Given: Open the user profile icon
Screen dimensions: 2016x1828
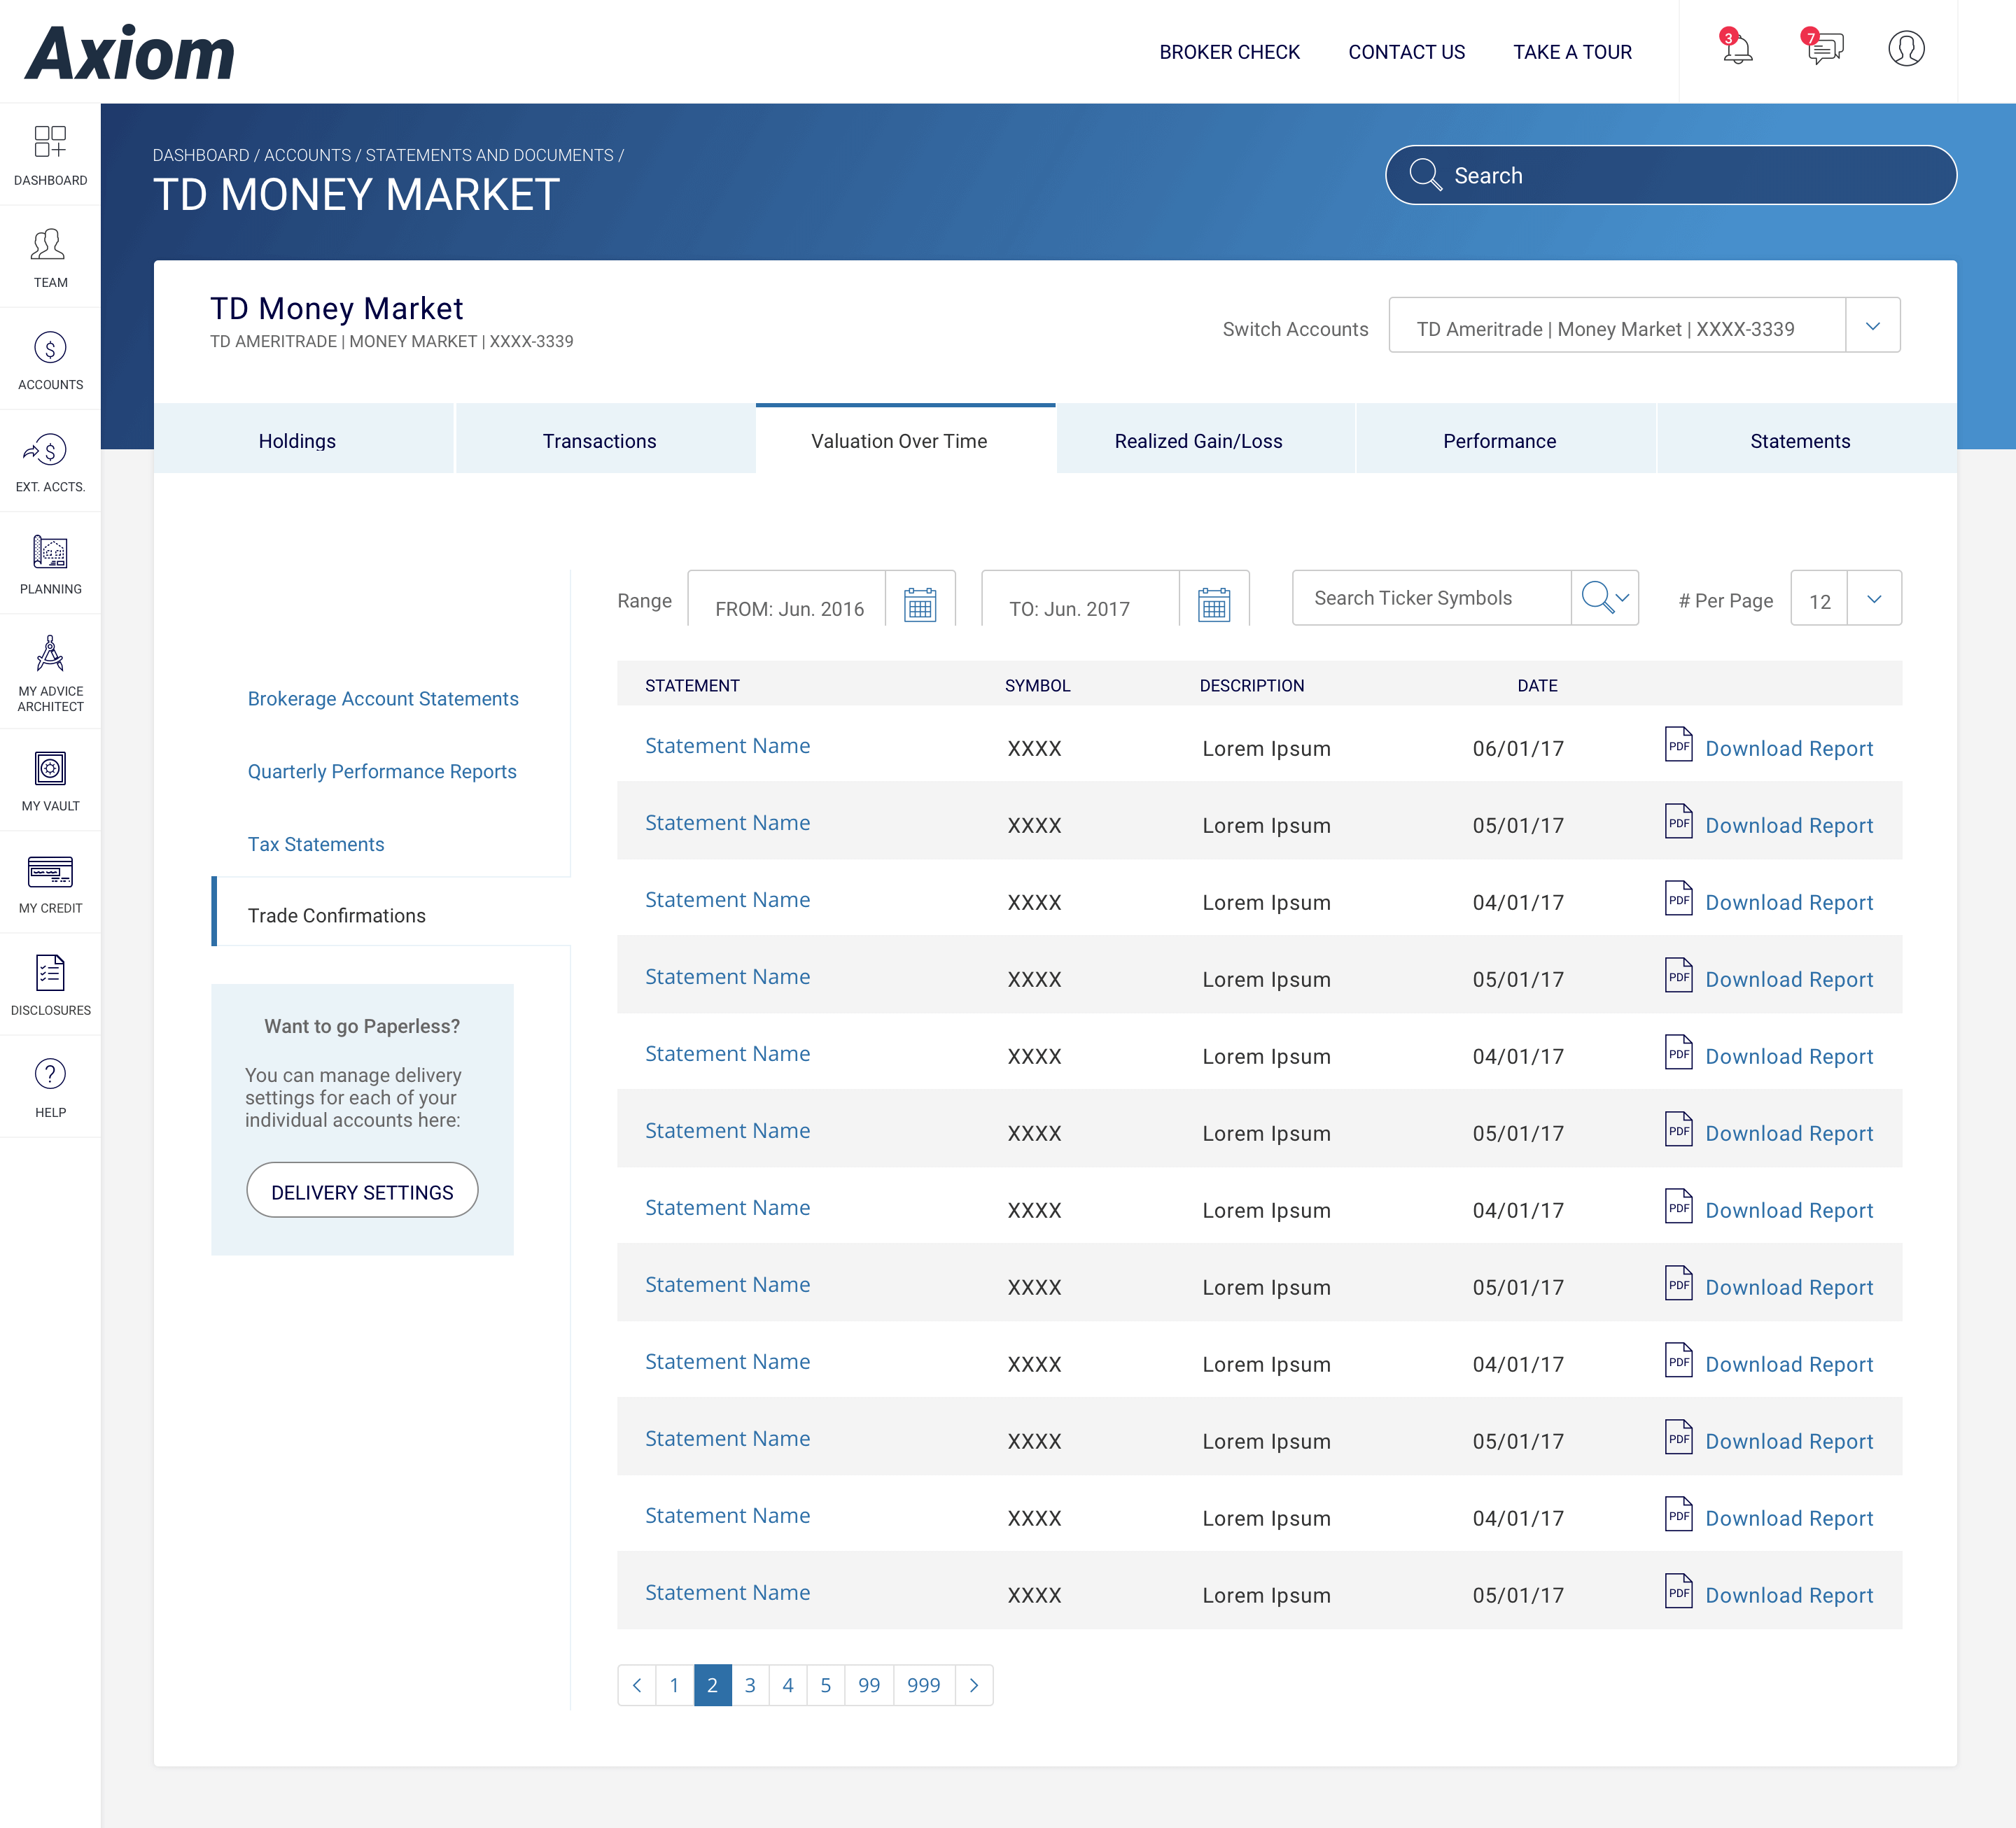Looking at the screenshot, I should tap(1906, 48).
